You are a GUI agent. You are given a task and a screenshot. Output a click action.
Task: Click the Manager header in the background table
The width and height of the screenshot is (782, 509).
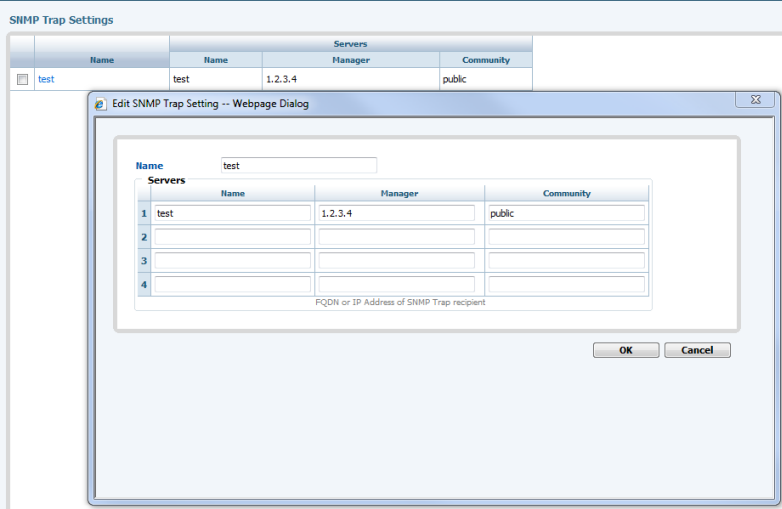click(351, 60)
